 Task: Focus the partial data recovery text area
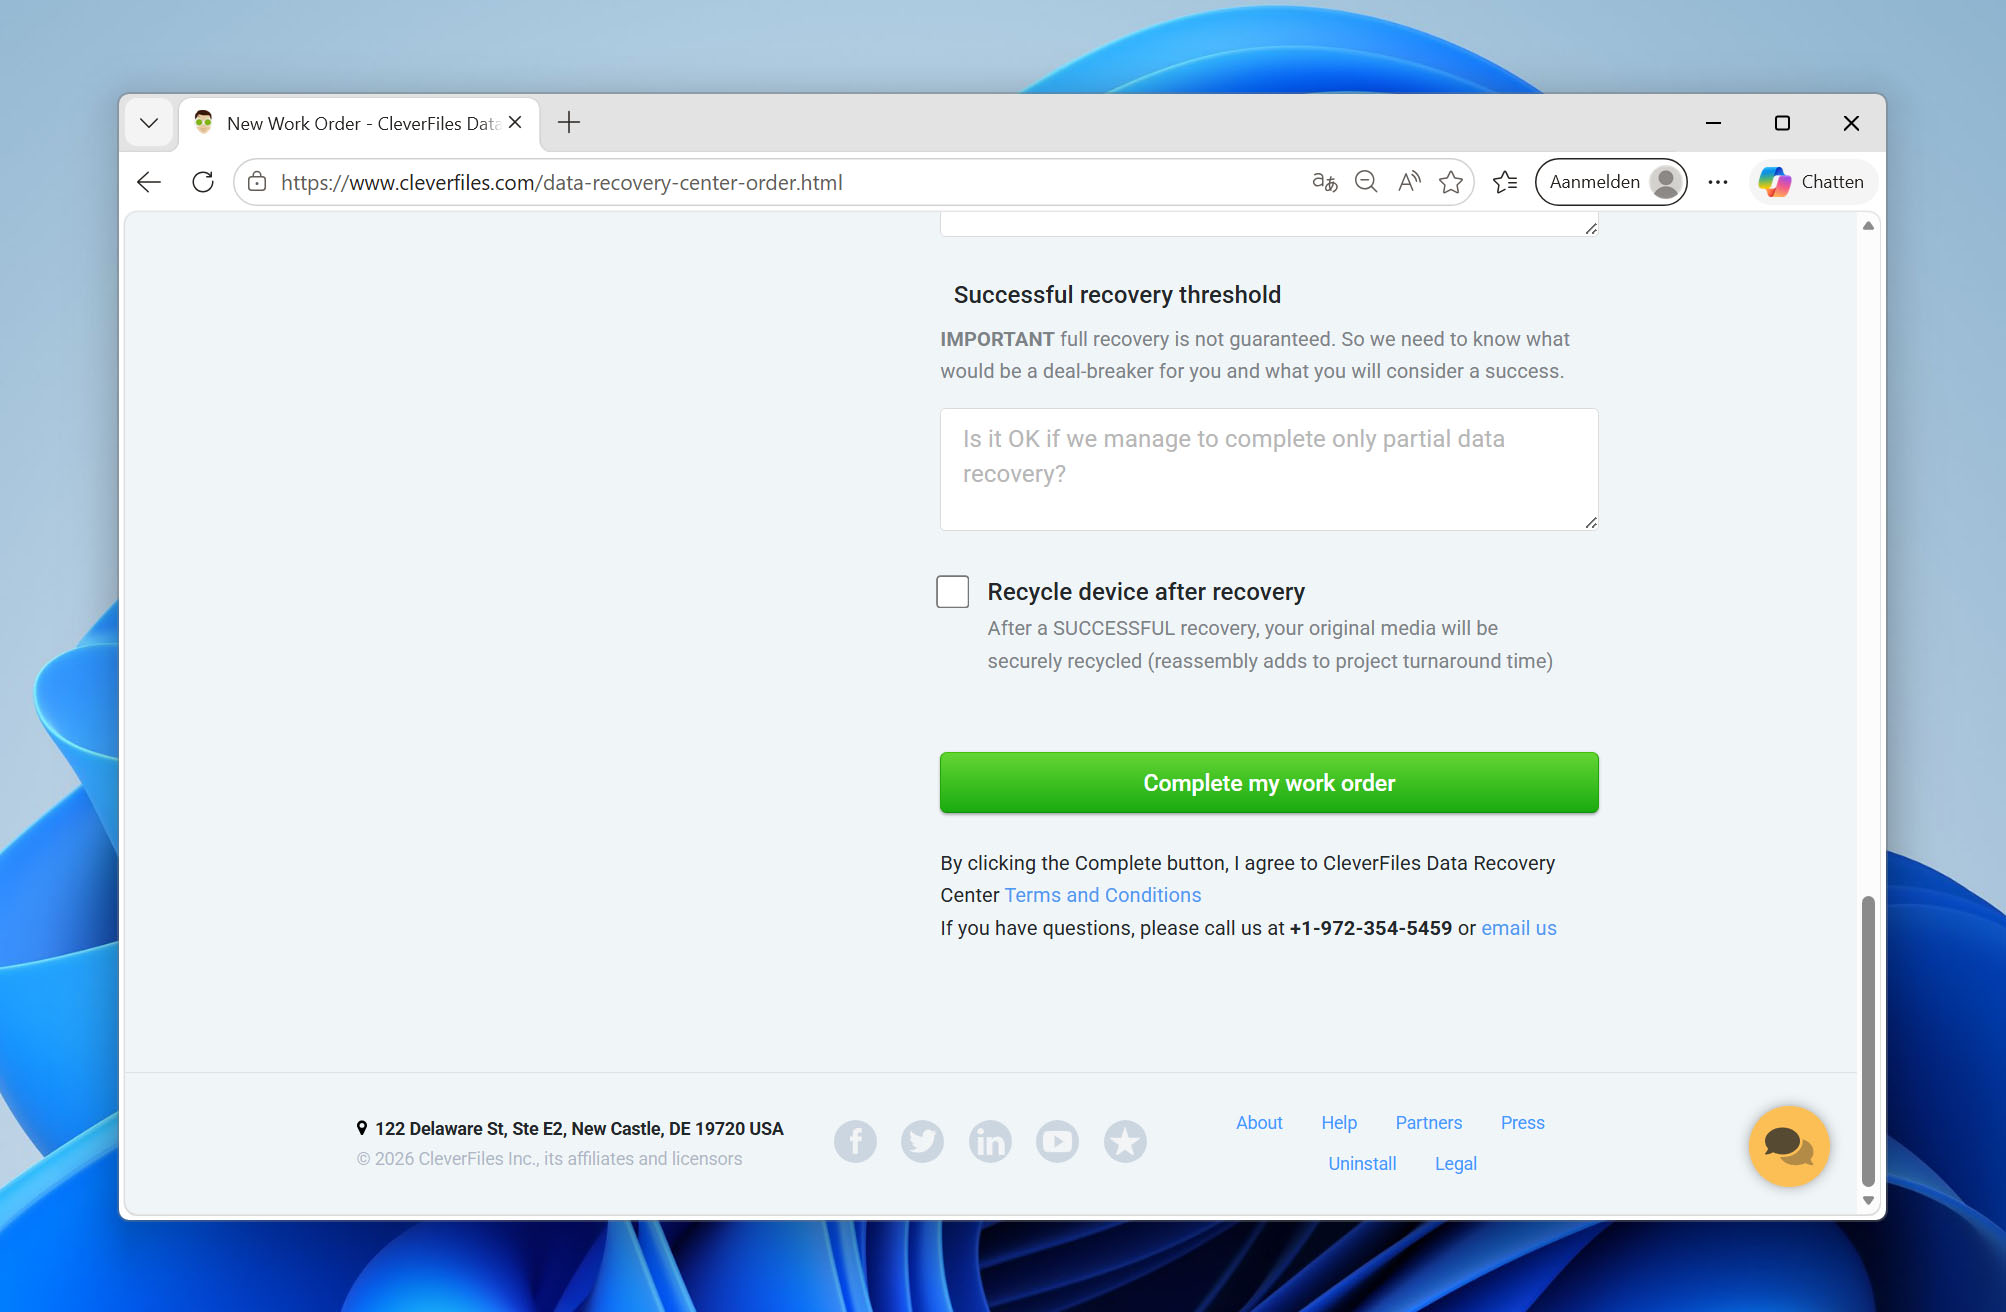[1269, 469]
